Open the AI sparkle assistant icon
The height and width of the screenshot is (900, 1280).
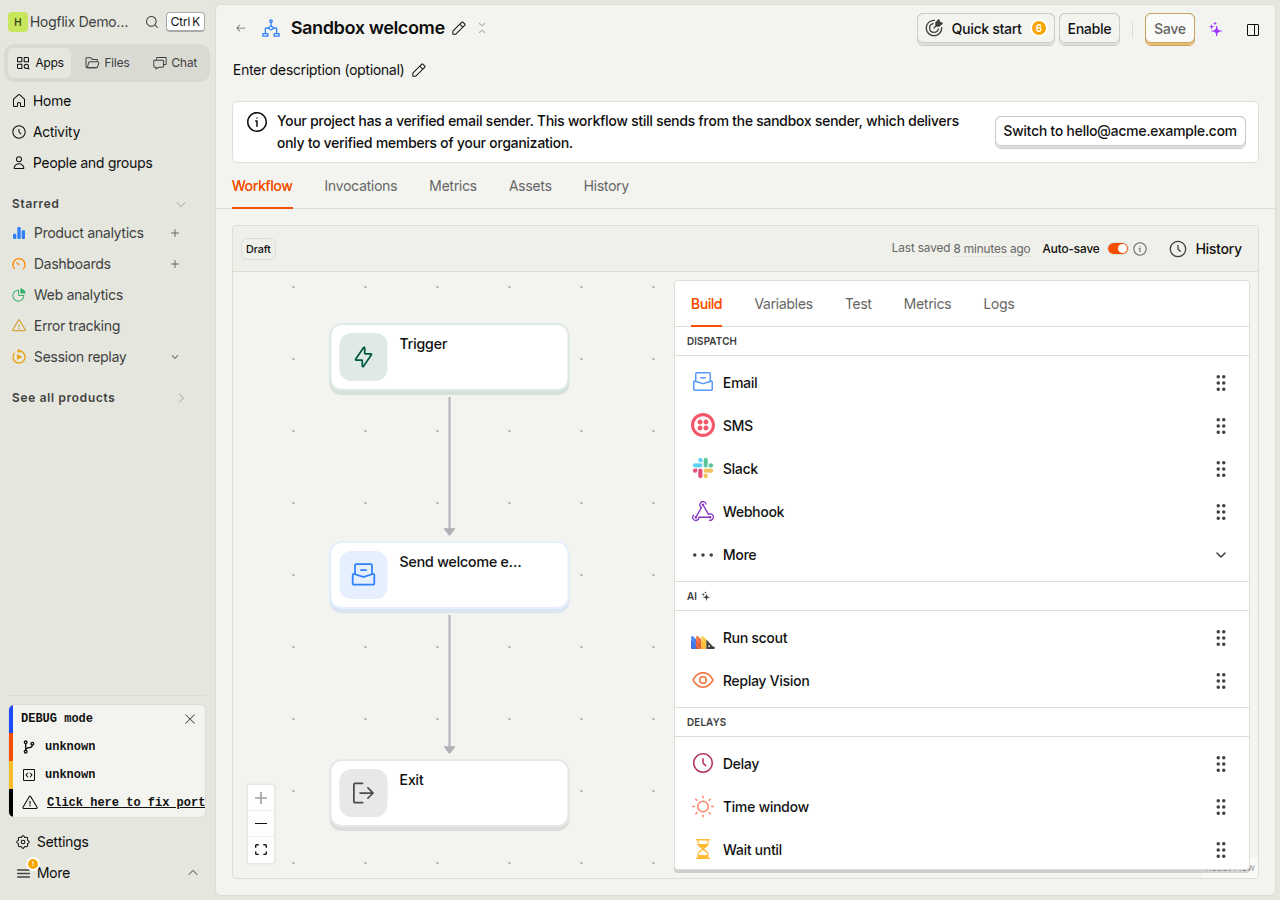[x=1216, y=29]
